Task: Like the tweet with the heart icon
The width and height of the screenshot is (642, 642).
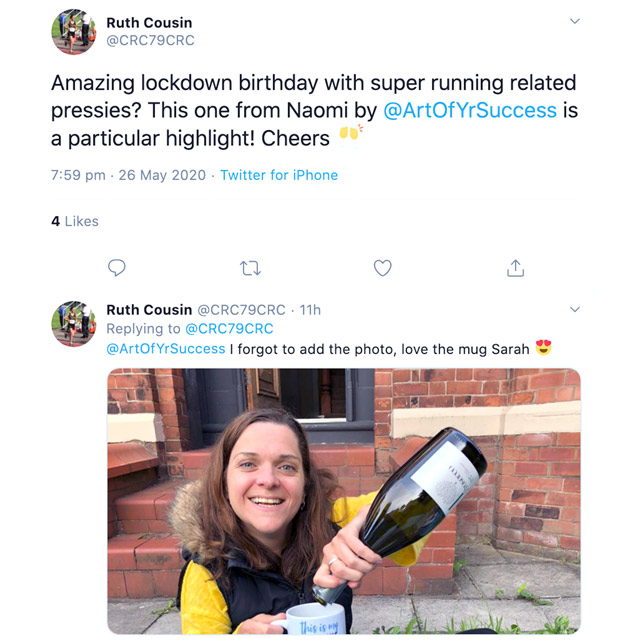Action: (382, 267)
